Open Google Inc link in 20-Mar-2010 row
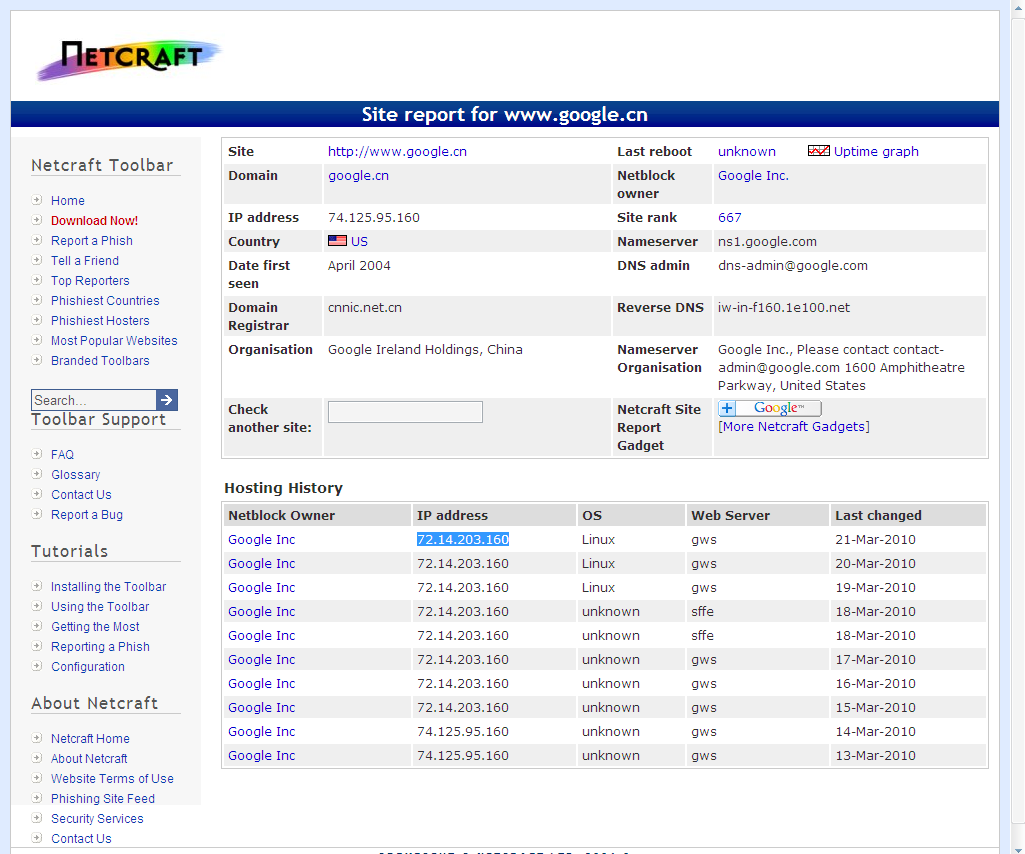This screenshot has width=1025, height=854. (x=261, y=564)
